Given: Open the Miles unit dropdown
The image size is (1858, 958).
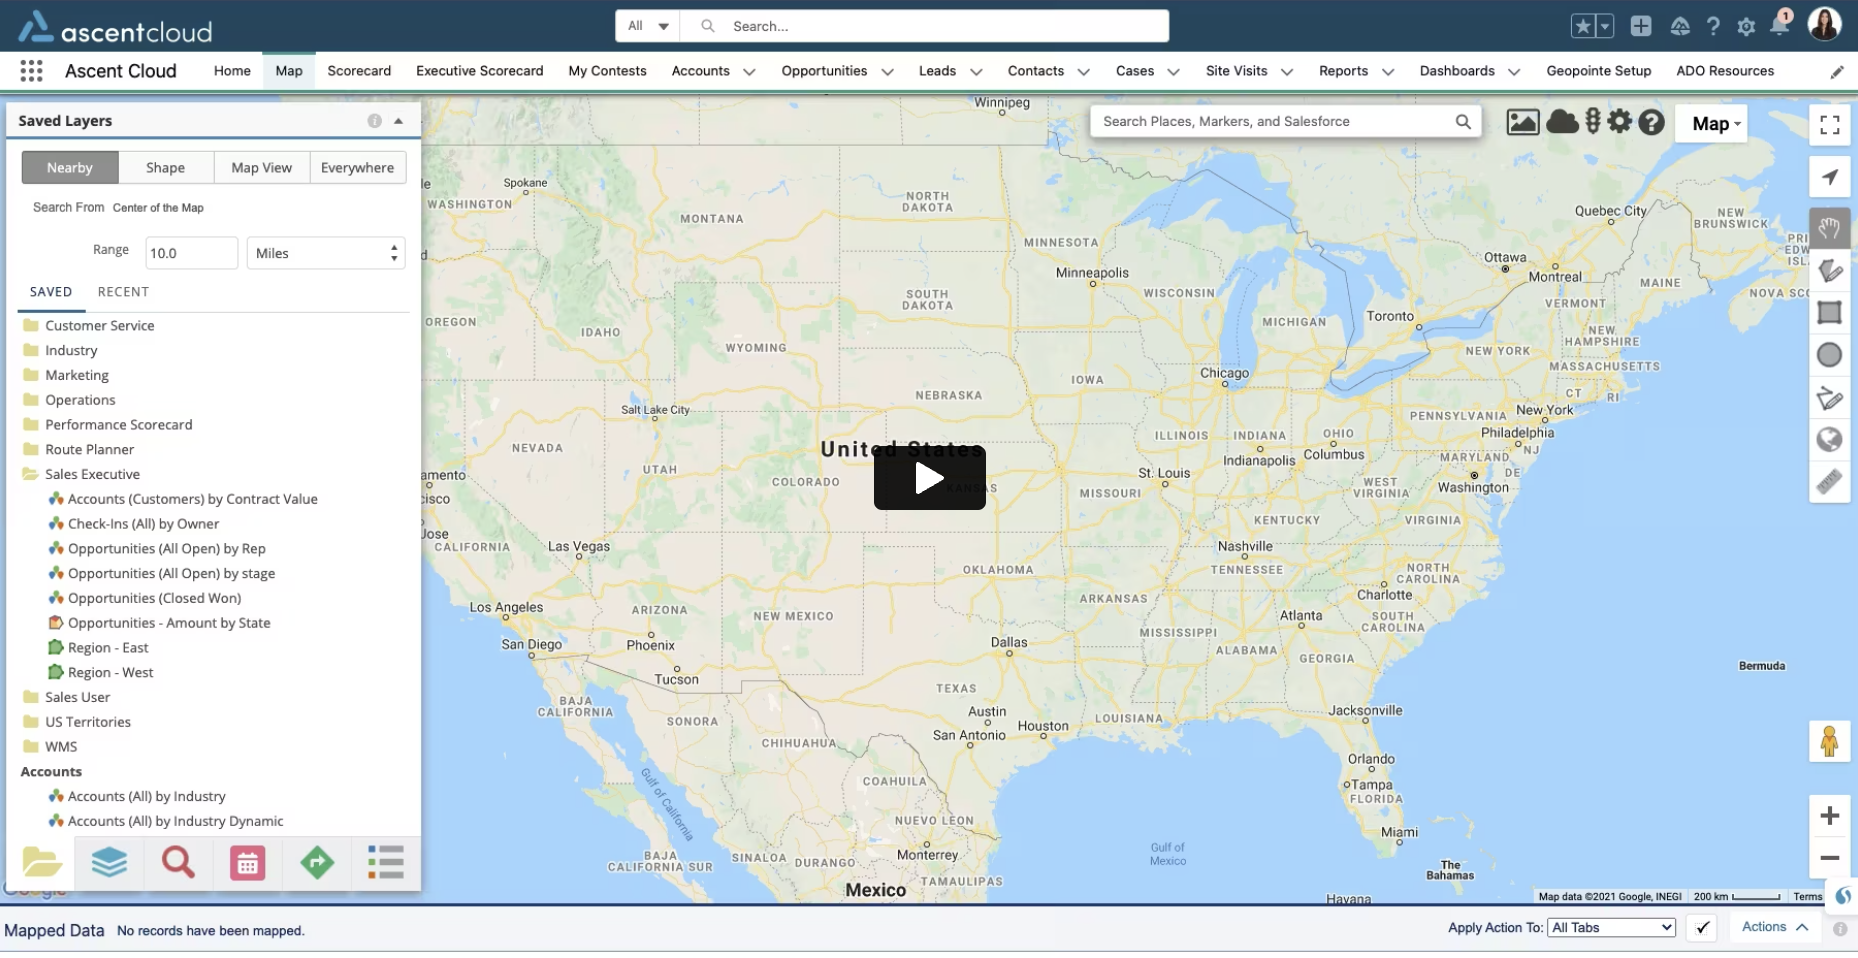Looking at the screenshot, I should (326, 253).
